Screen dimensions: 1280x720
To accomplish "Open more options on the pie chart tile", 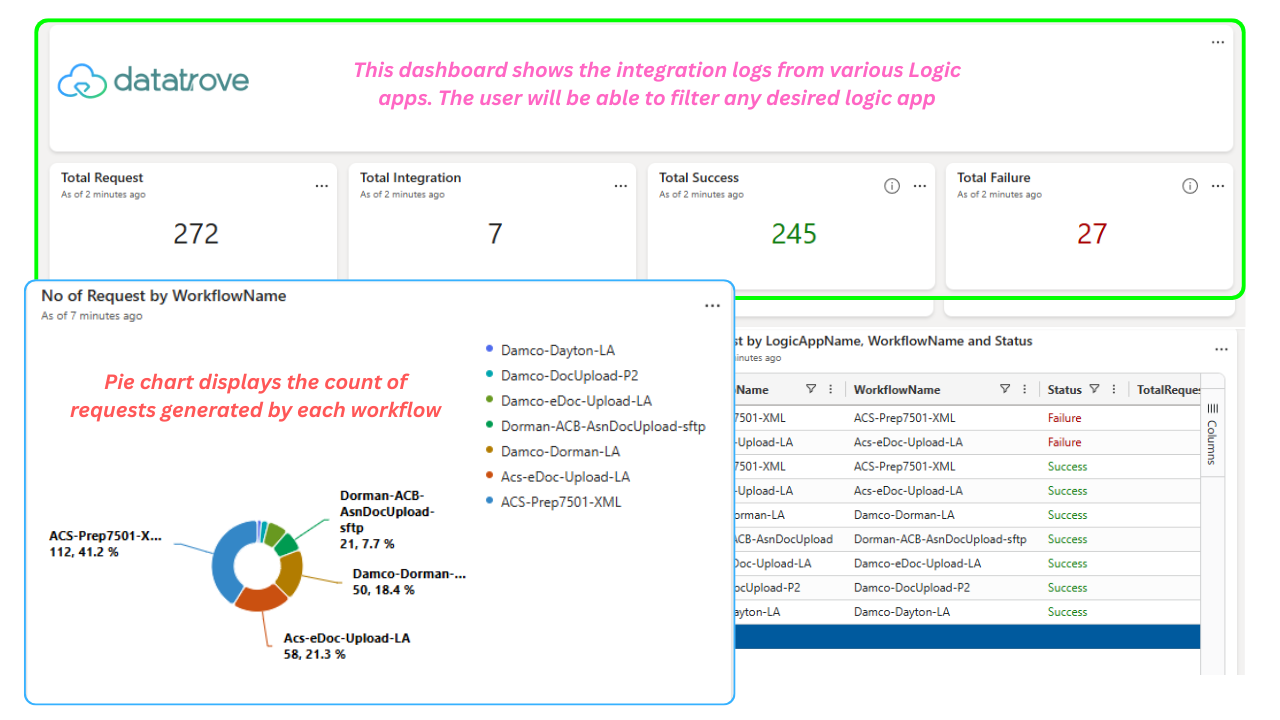I will [x=712, y=306].
